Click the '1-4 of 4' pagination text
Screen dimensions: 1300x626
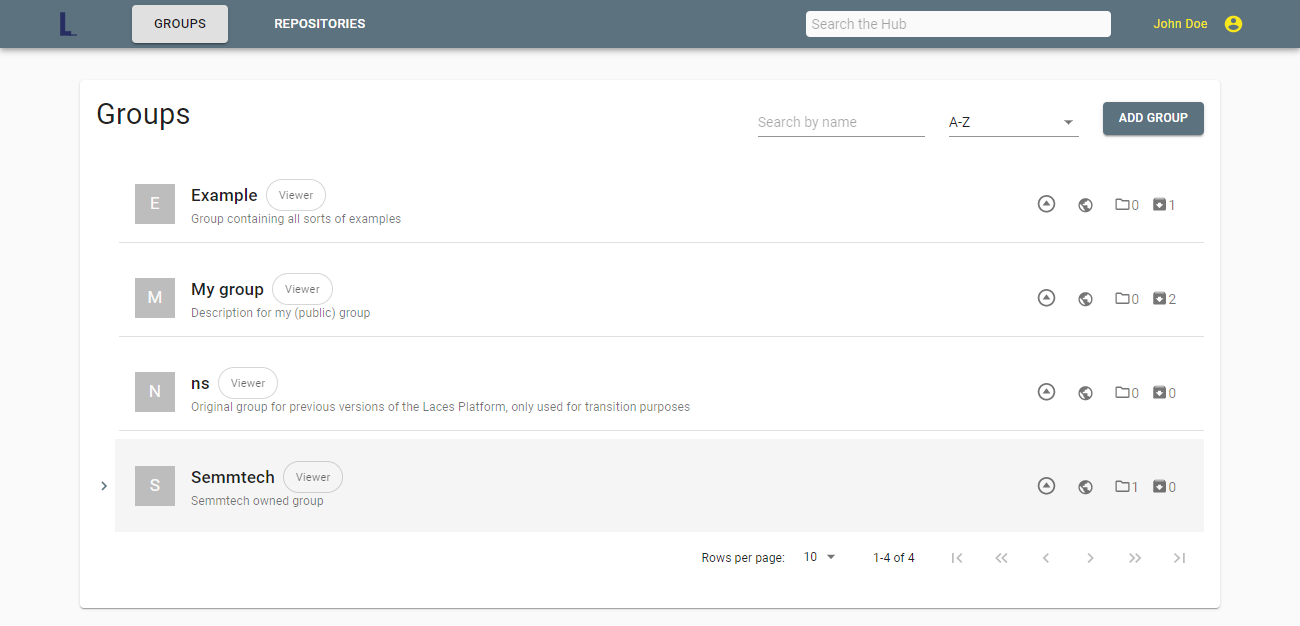(x=894, y=558)
